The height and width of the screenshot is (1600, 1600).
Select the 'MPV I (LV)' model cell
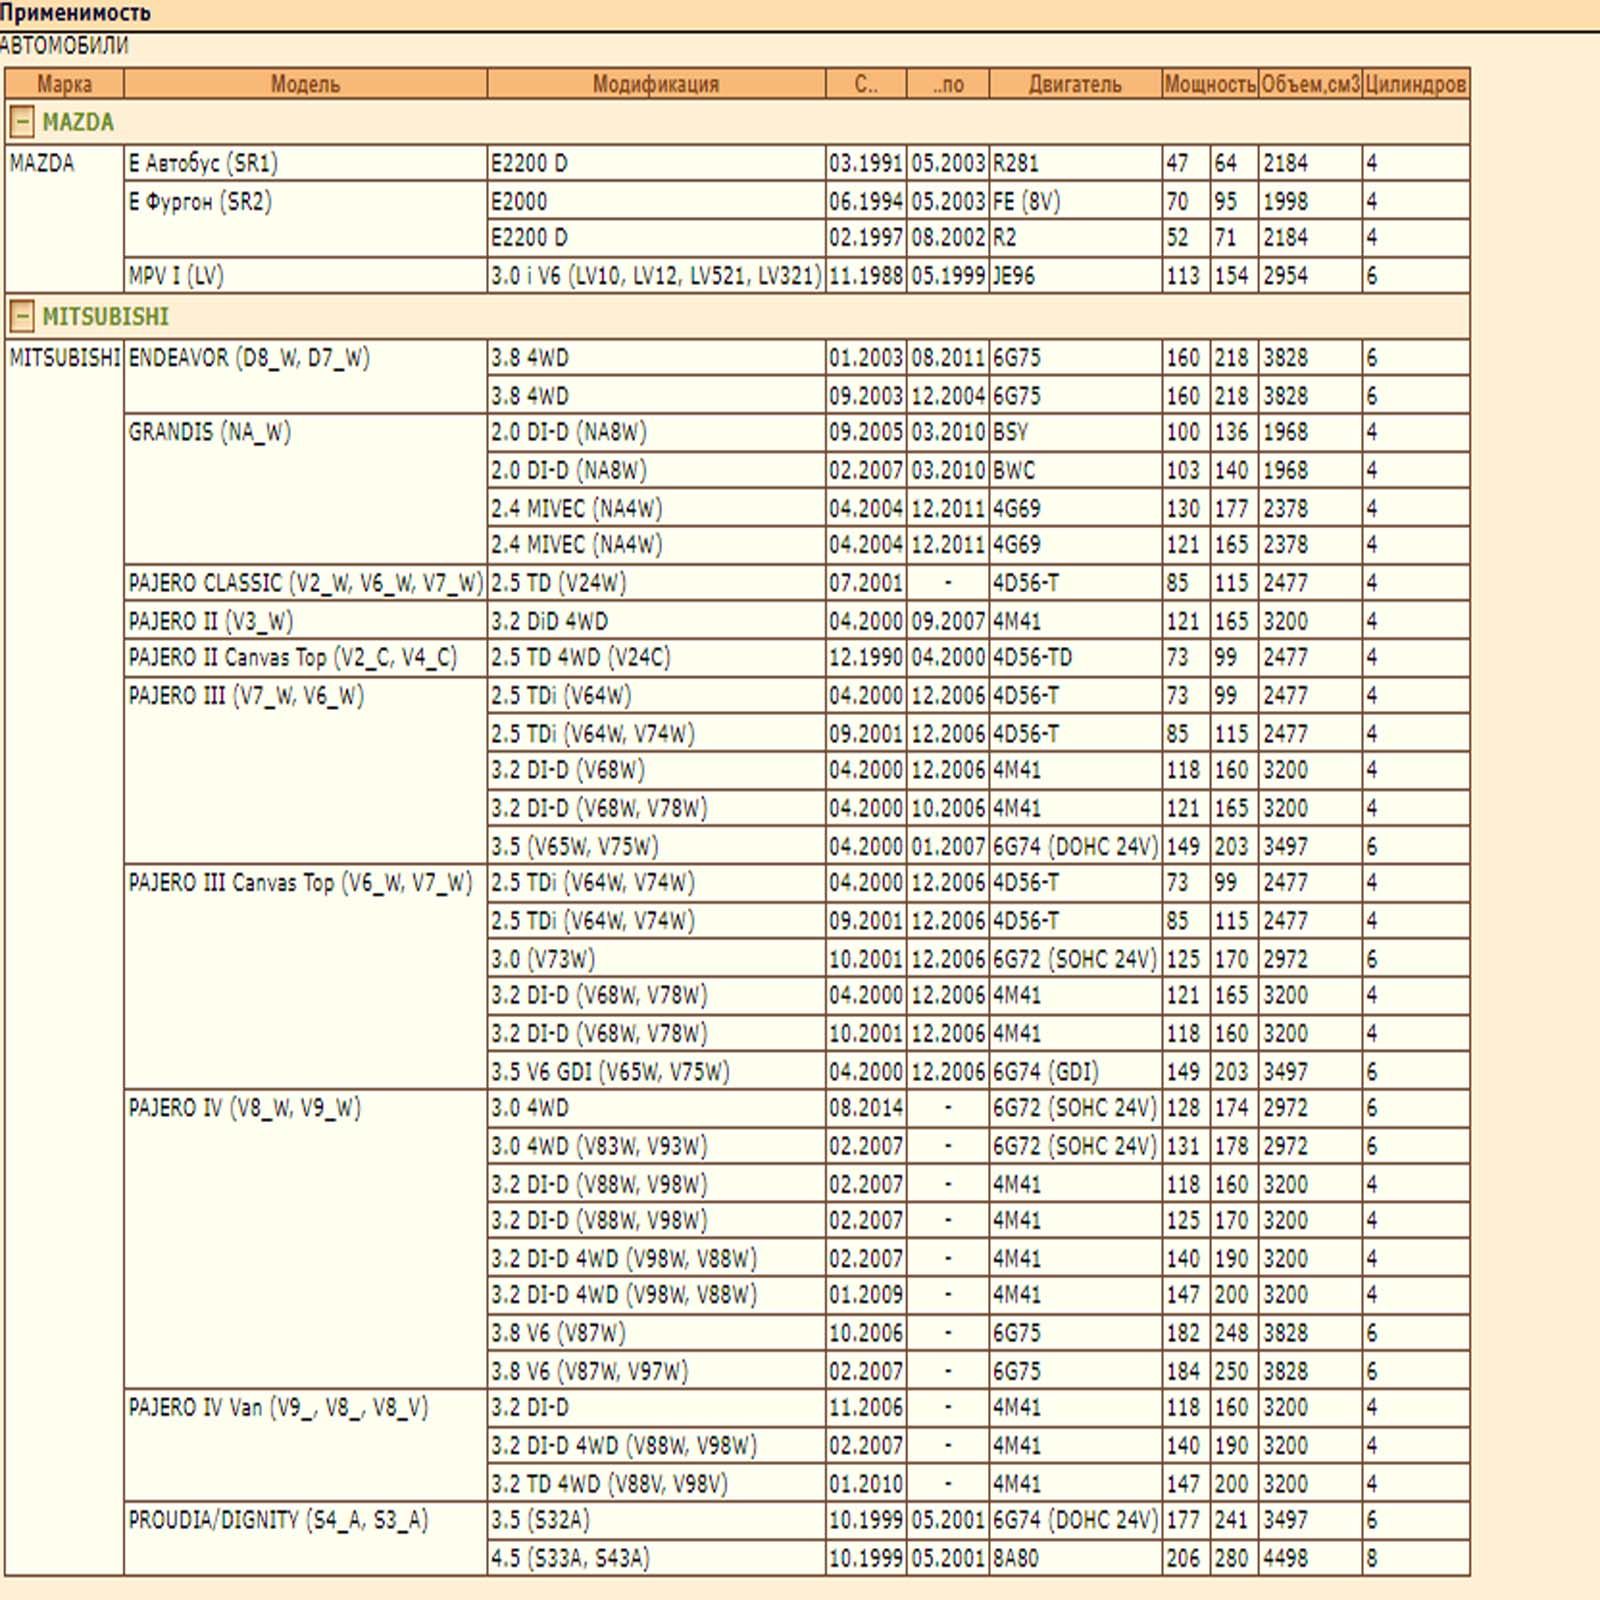[x=305, y=275]
